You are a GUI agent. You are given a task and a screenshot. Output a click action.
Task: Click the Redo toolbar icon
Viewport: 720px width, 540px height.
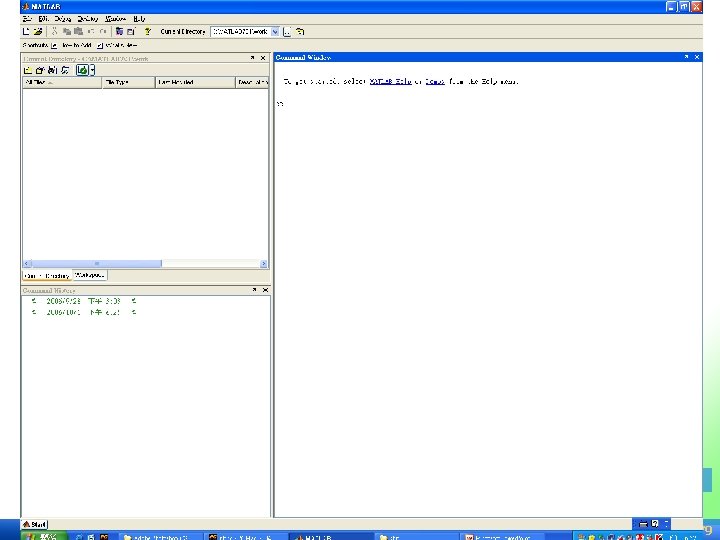coord(103,31)
